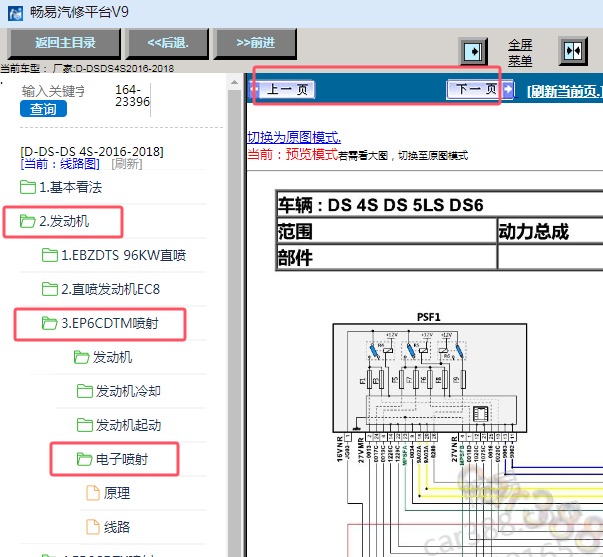Click folder icon of 2.直喷发动机EC8
This screenshot has height=557, width=603.
pyautogui.click(x=50, y=289)
